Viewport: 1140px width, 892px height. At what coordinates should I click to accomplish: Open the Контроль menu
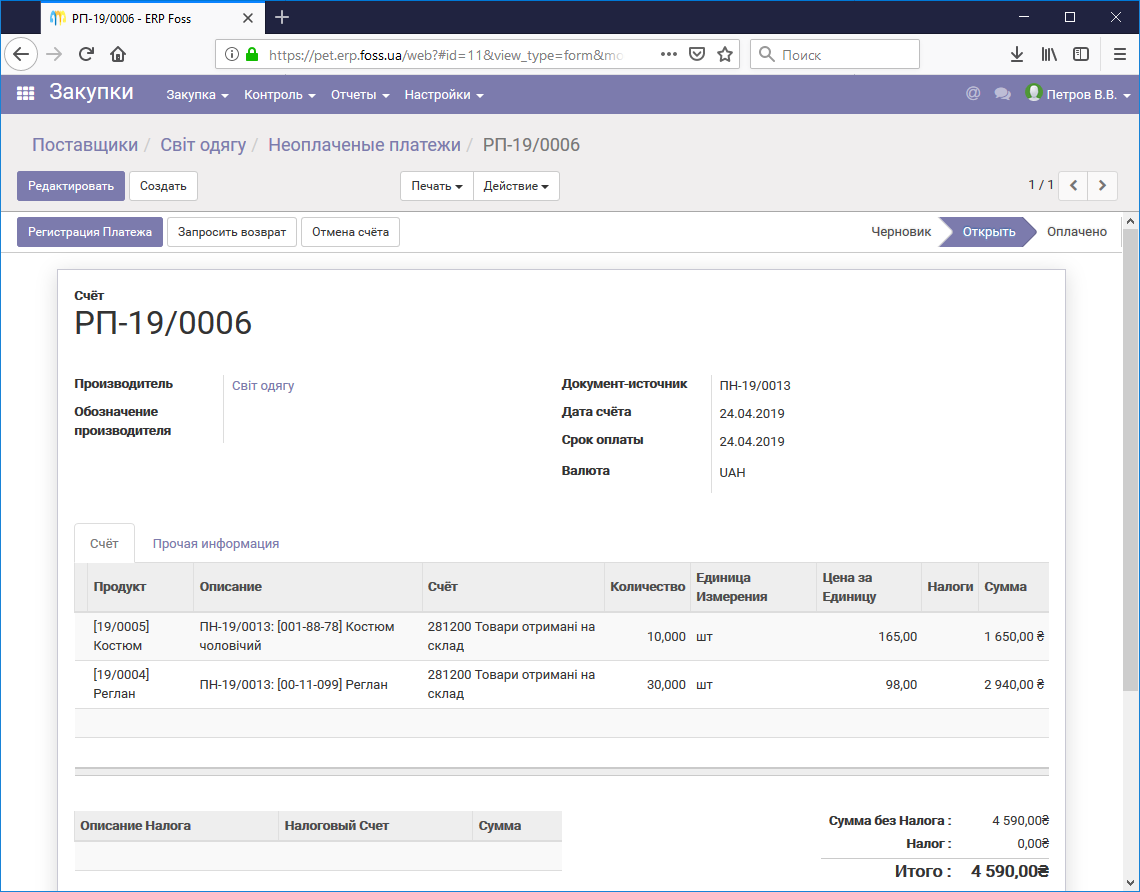(x=279, y=95)
